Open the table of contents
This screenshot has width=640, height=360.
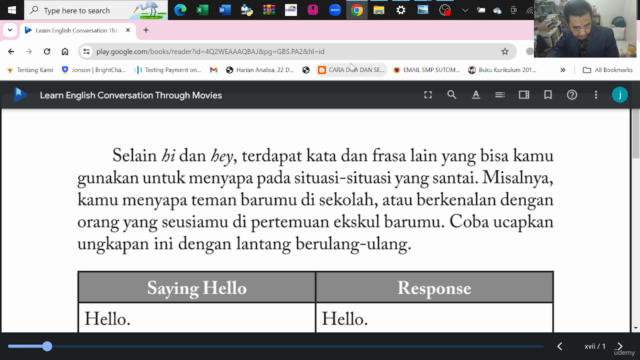pyautogui.click(x=500, y=95)
